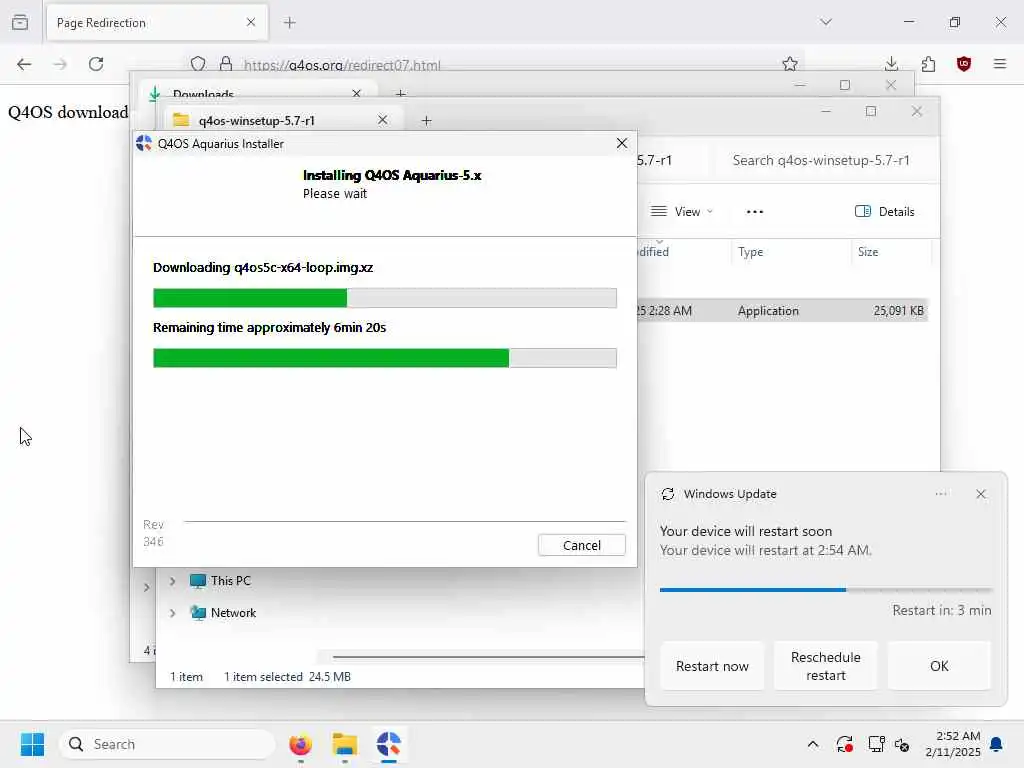Click the Windows Update refresh icon

point(667,494)
